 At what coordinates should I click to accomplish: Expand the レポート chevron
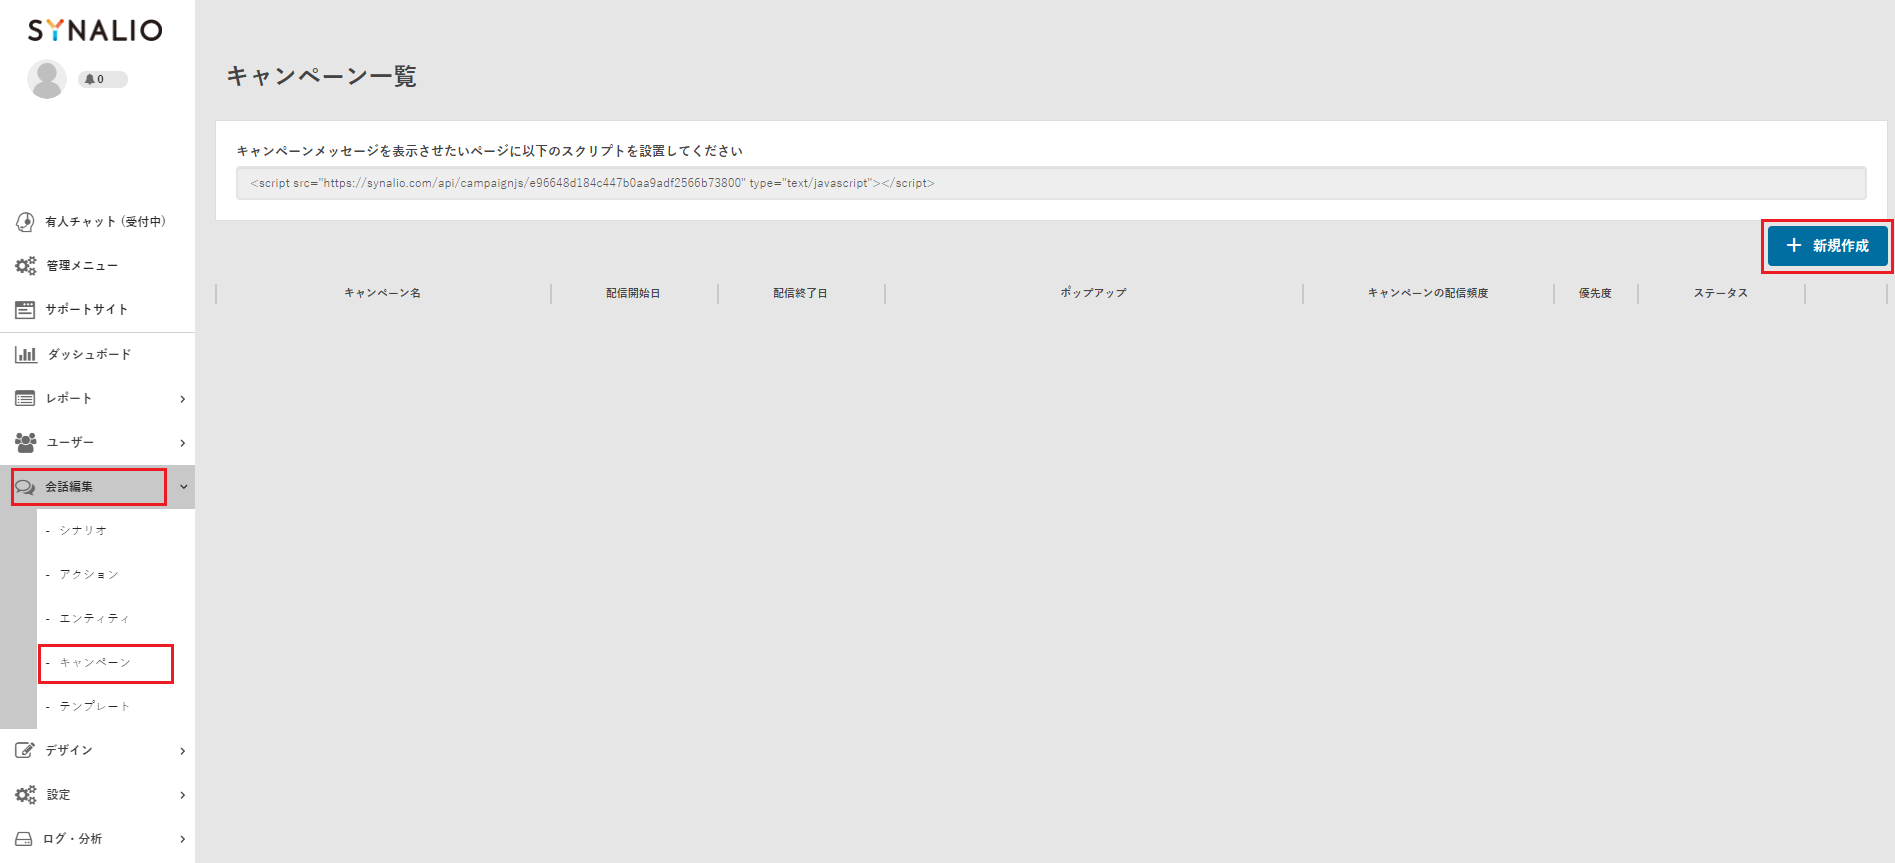[183, 399]
